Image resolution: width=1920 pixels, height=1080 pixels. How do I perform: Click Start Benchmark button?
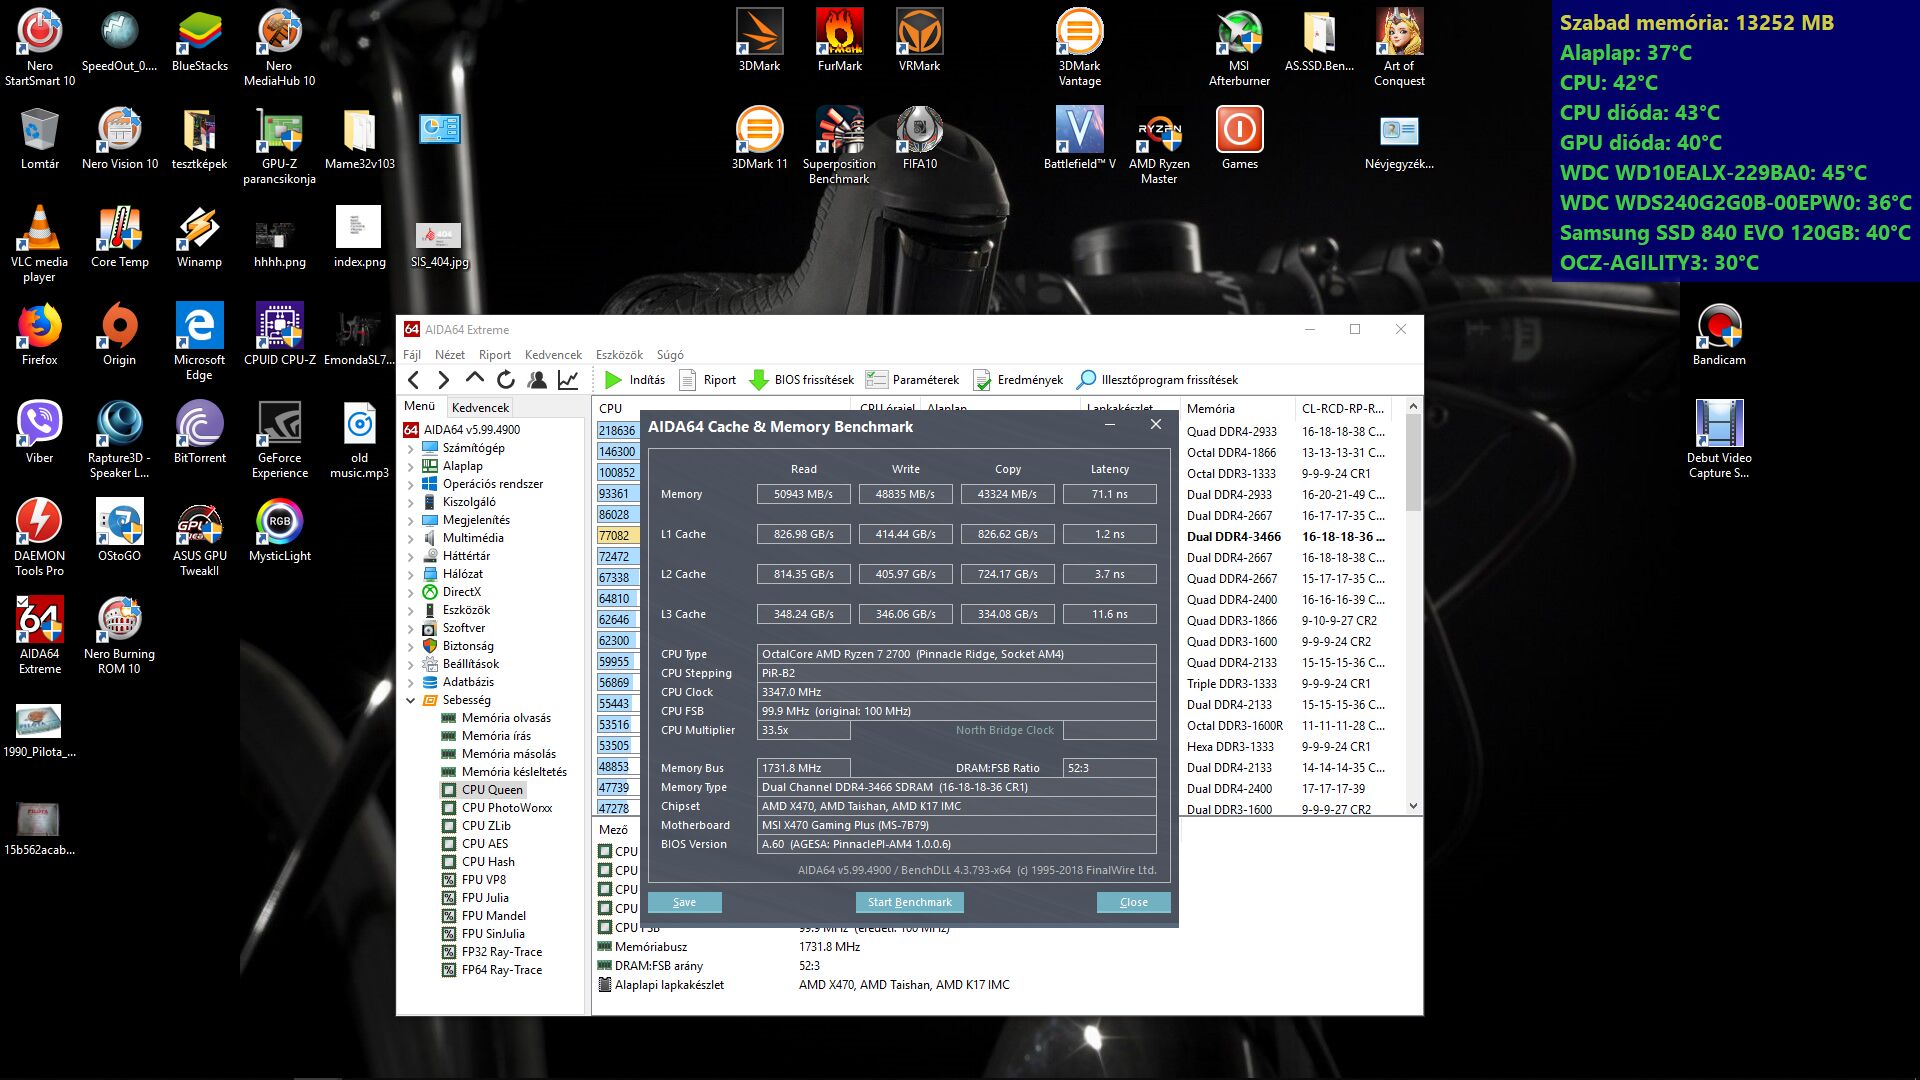click(909, 902)
